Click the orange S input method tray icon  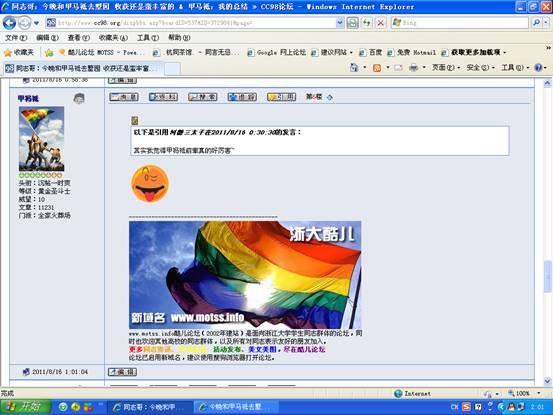click(466, 407)
